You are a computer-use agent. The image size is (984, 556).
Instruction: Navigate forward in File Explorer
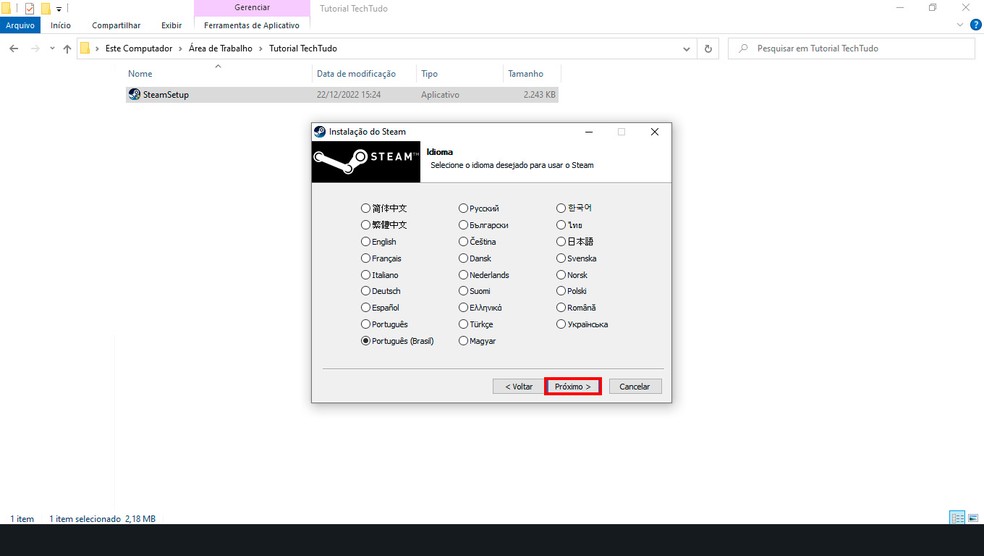pos(35,48)
